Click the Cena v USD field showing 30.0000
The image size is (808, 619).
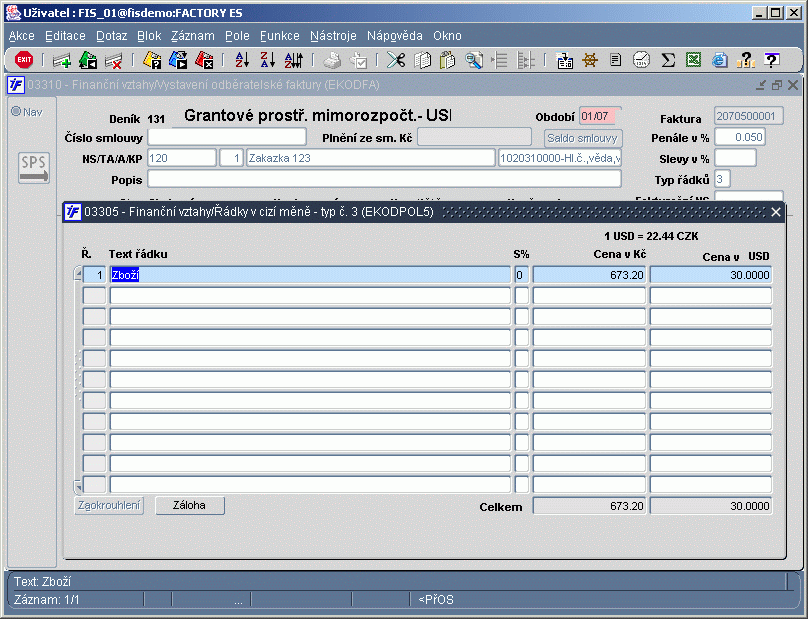[711, 275]
